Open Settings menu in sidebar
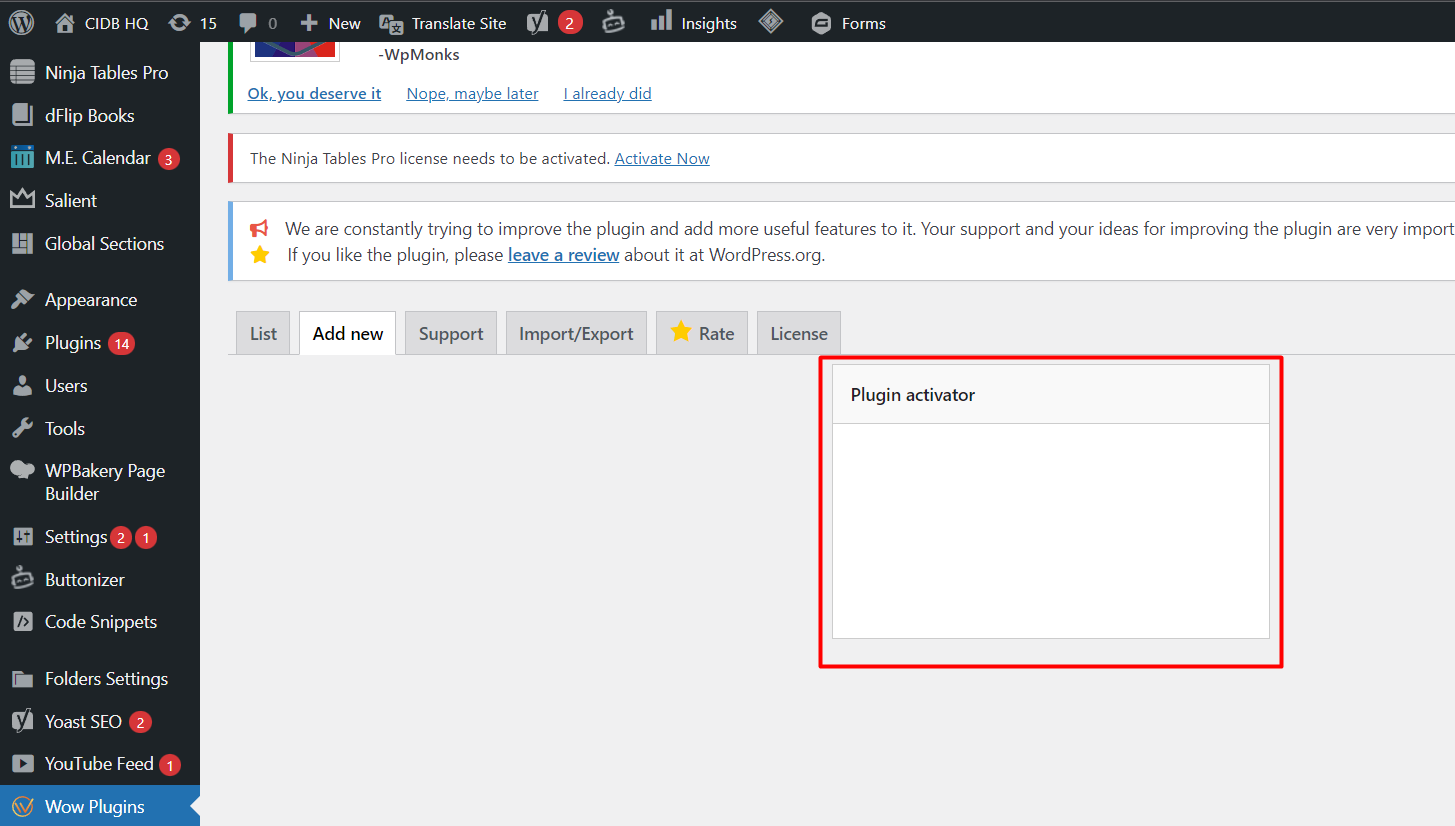The height and width of the screenshot is (826, 1455). (100, 537)
